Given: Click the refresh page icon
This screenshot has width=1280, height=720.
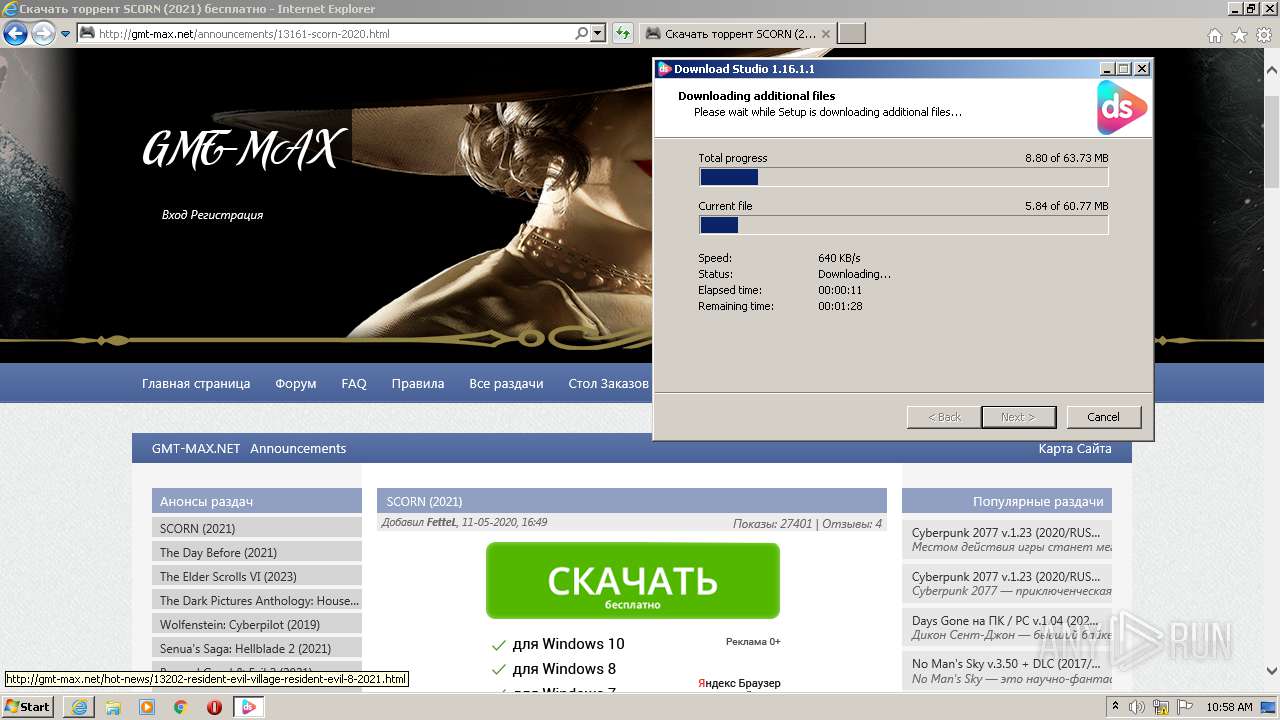Looking at the screenshot, I should point(623,33).
